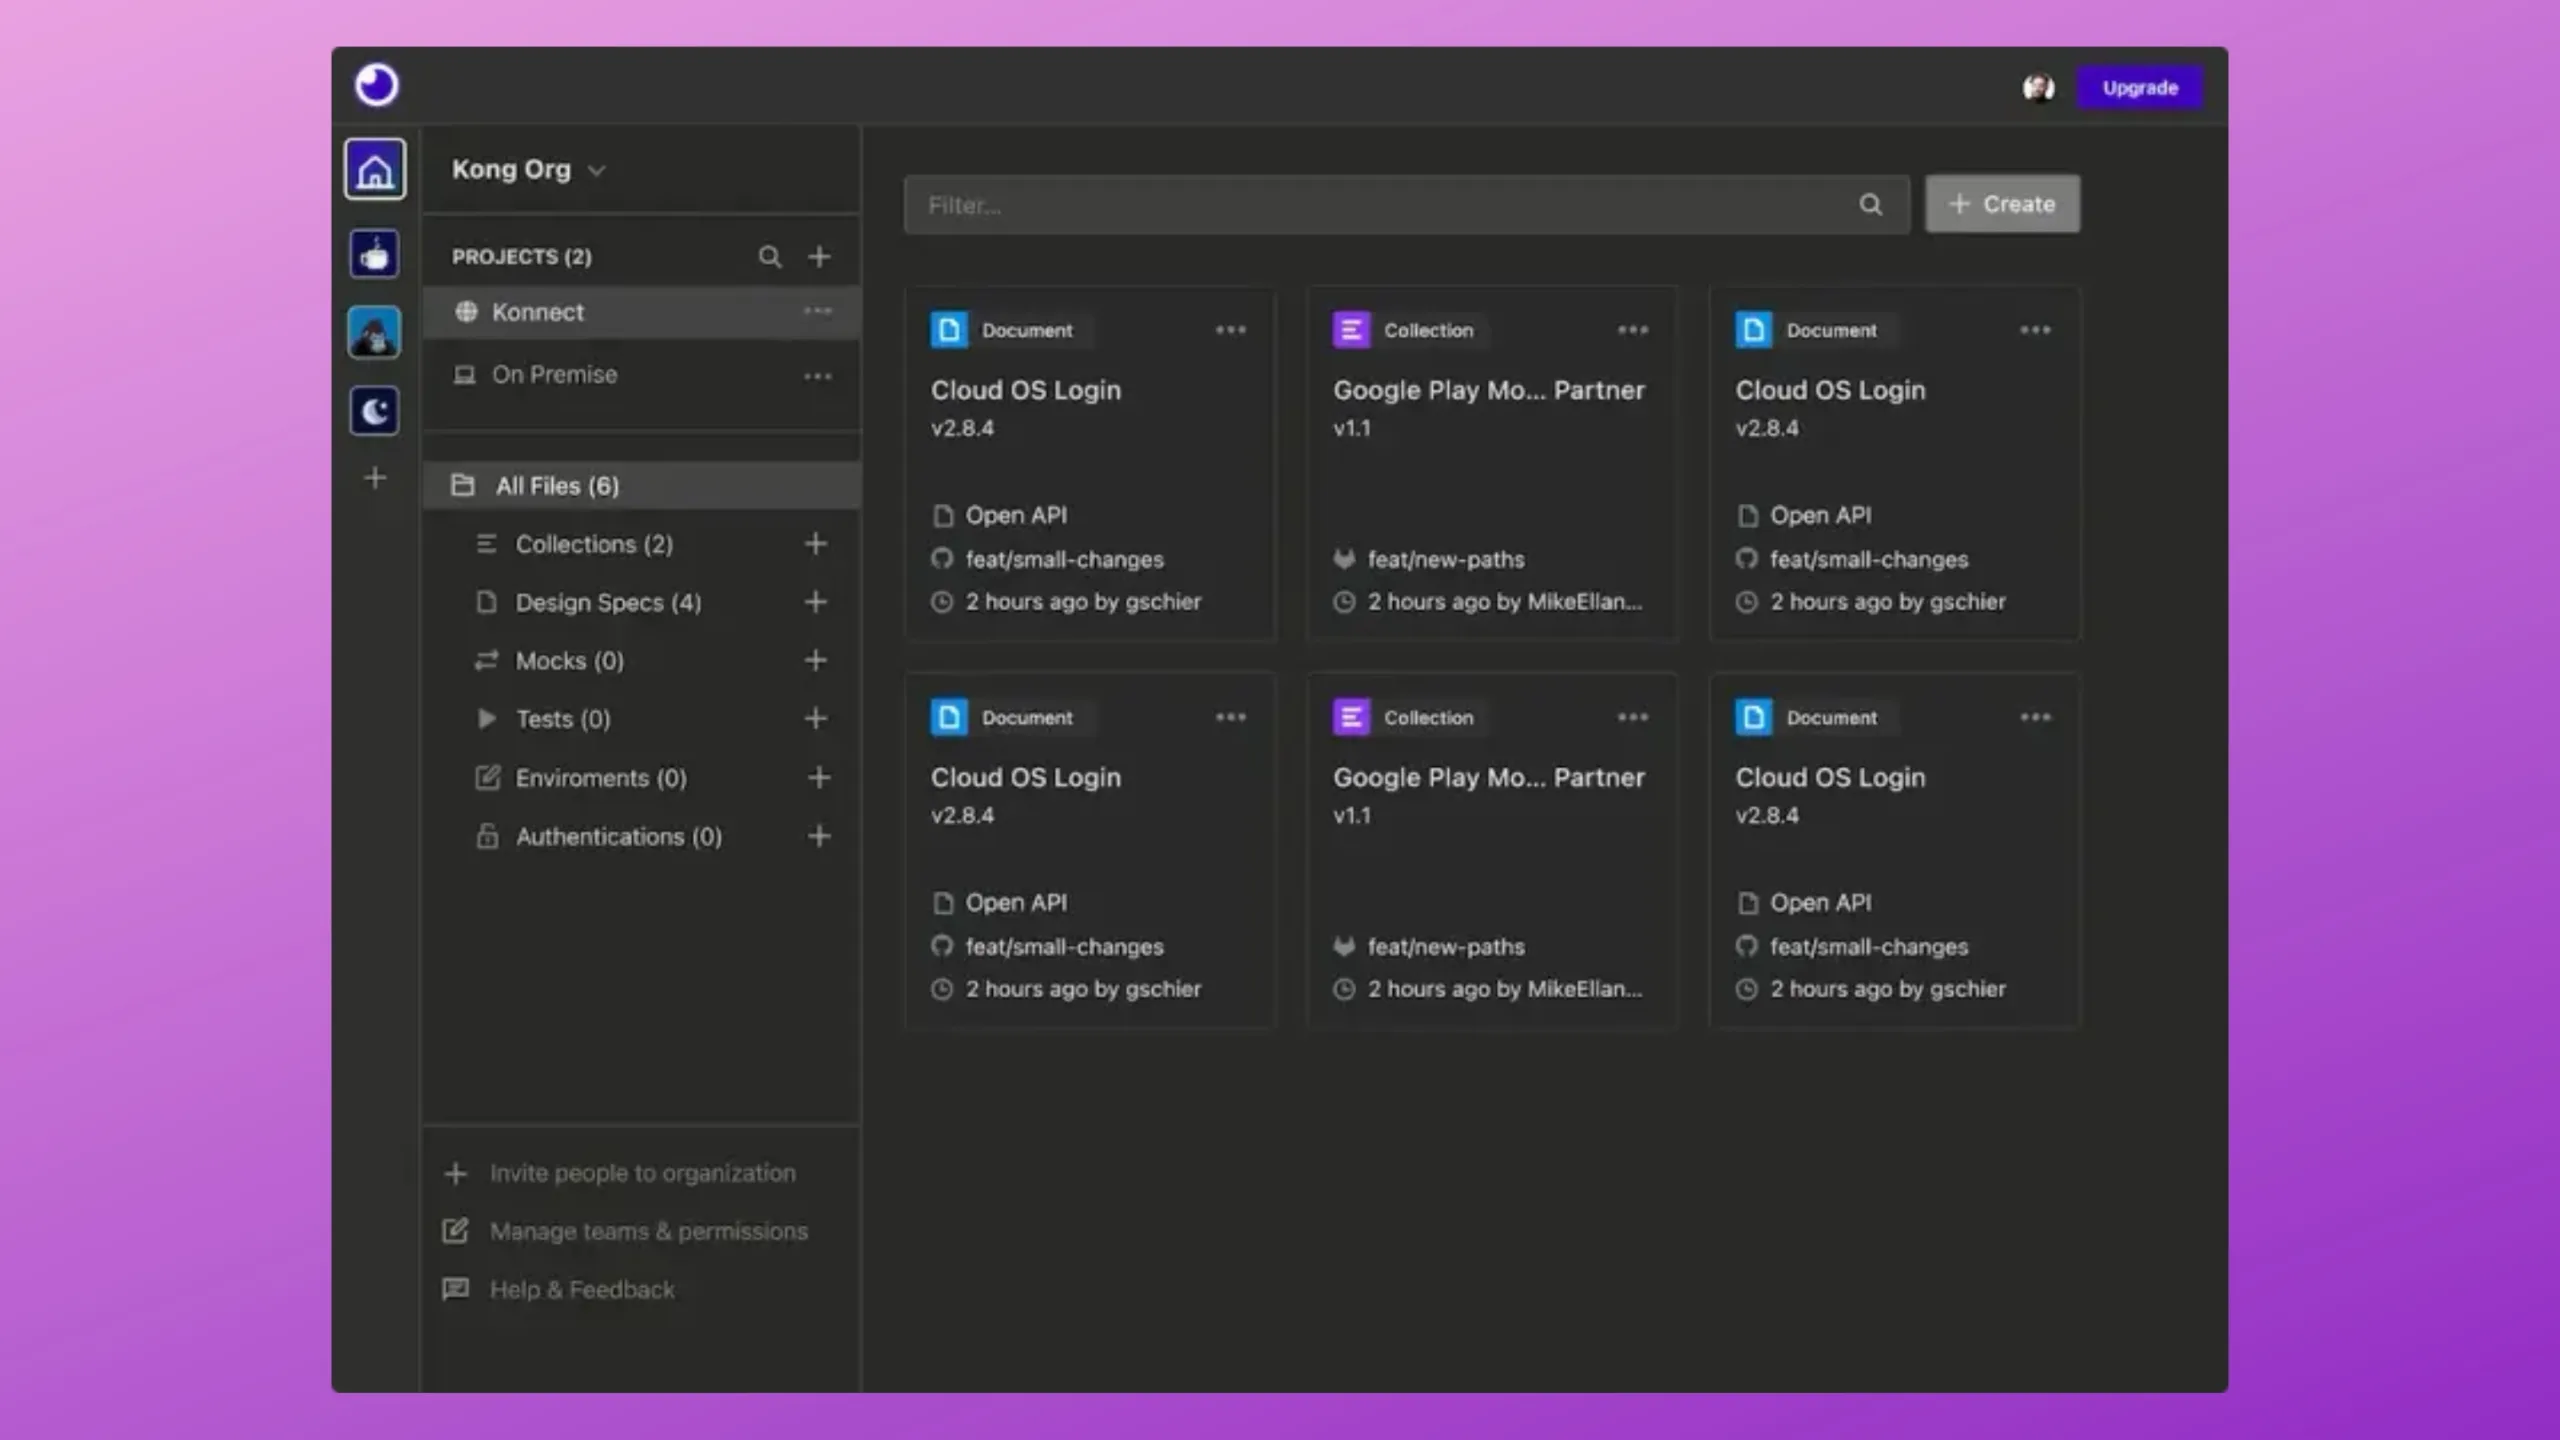Open Help & Feedback
2560x1440 pixels.
(559, 1290)
